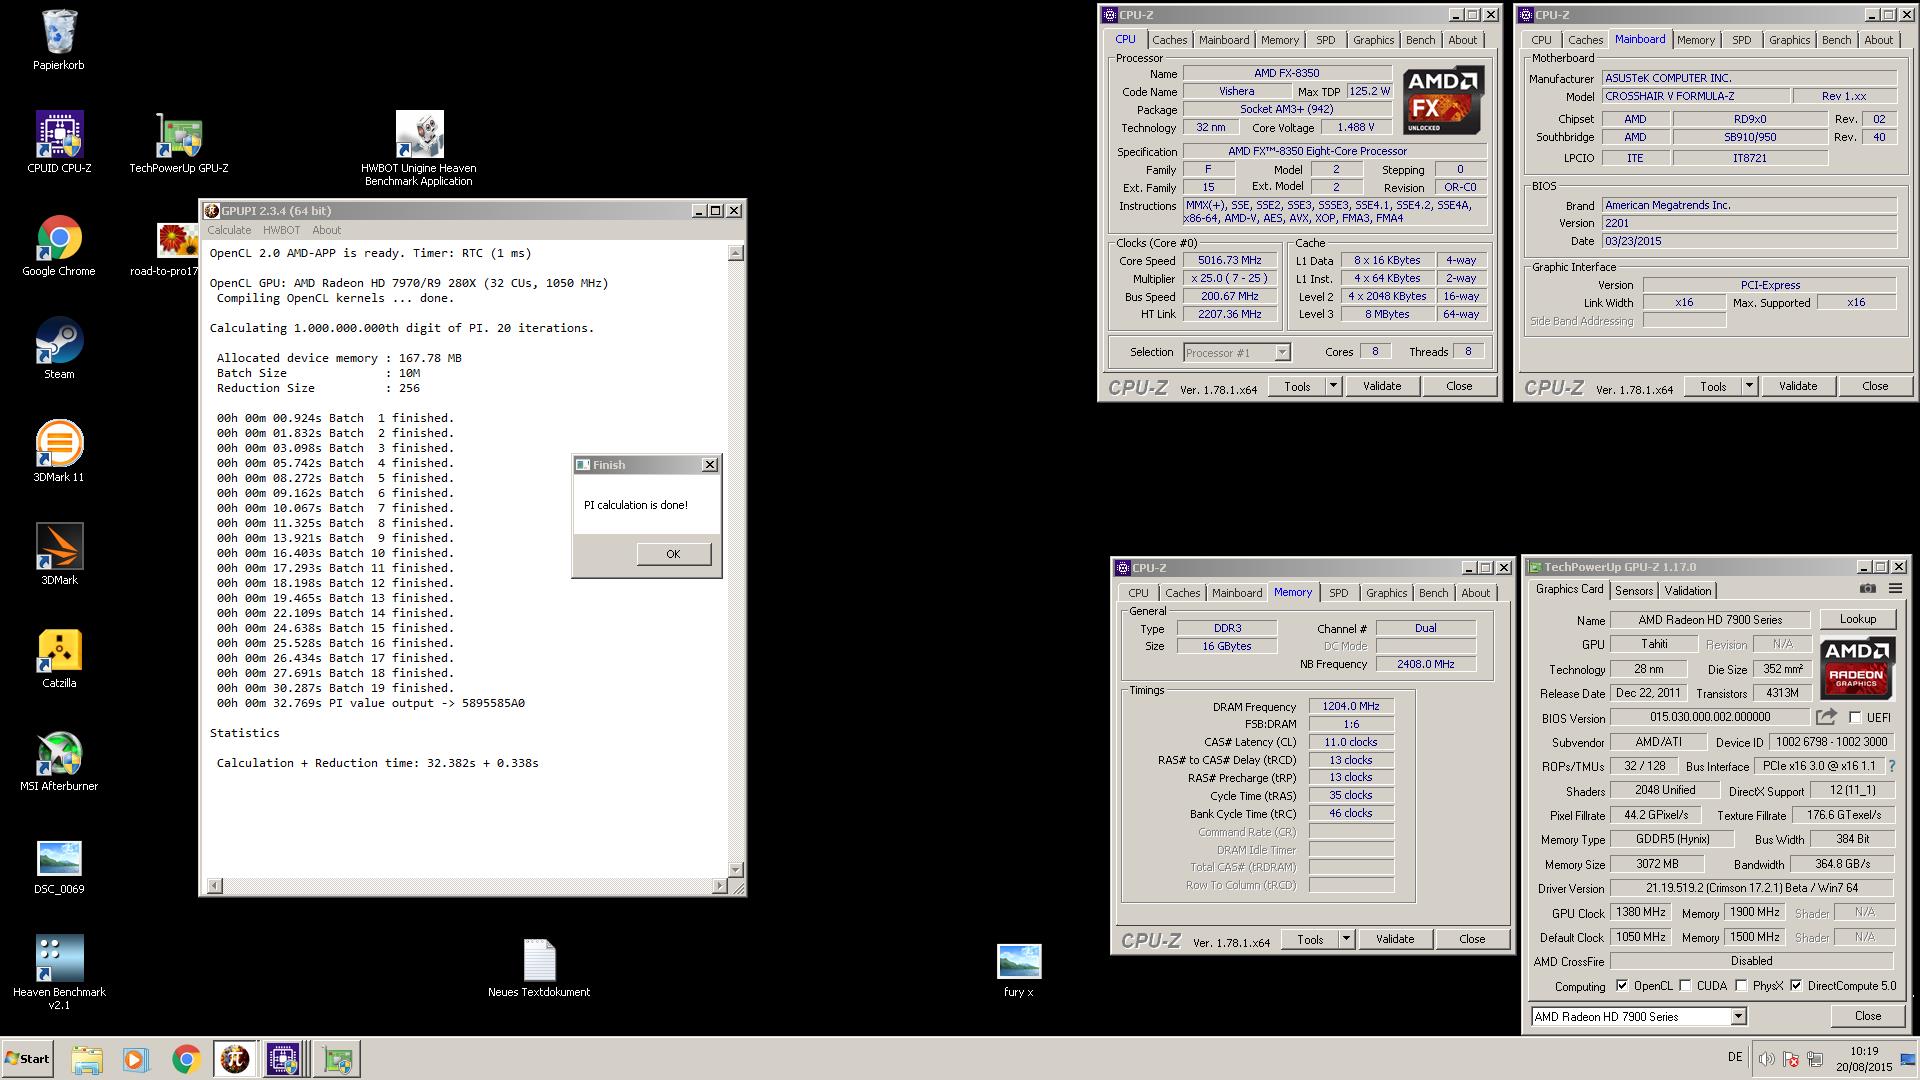The image size is (1920, 1080).
Task: Click the GPU-Z screenshot camera icon
Action: point(1867,589)
